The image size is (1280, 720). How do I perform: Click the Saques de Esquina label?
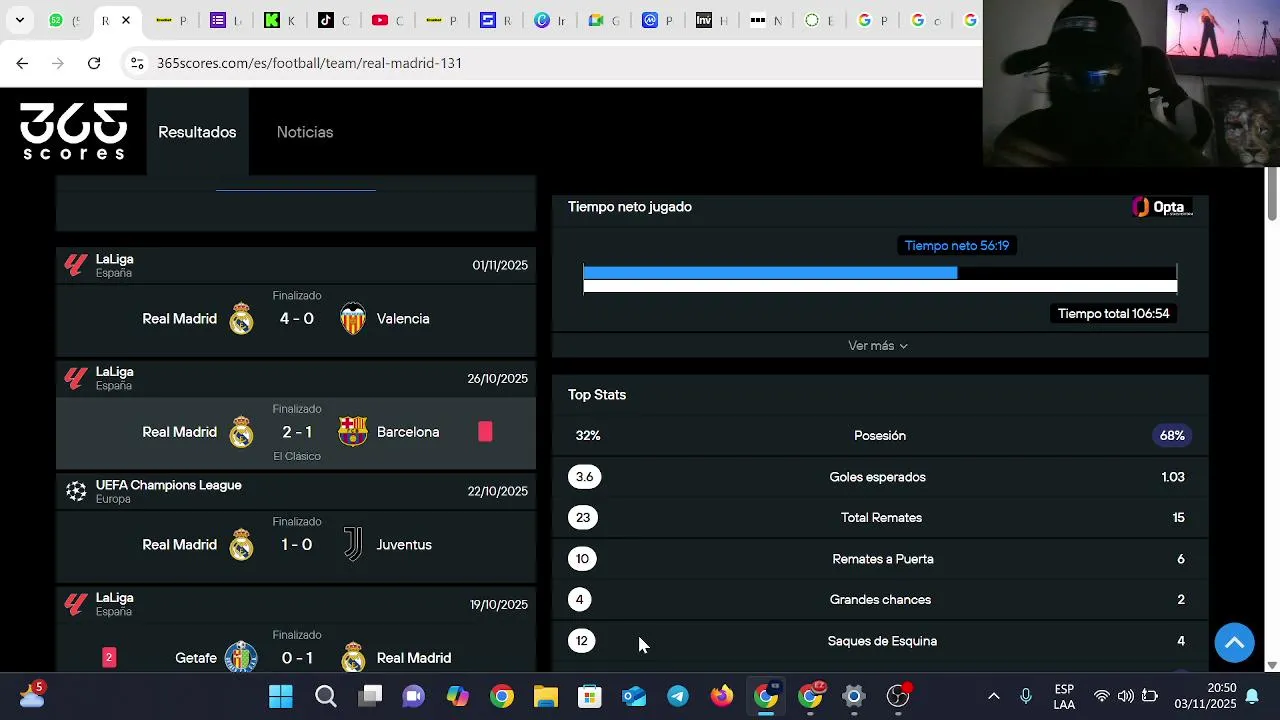pyautogui.click(x=882, y=641)
